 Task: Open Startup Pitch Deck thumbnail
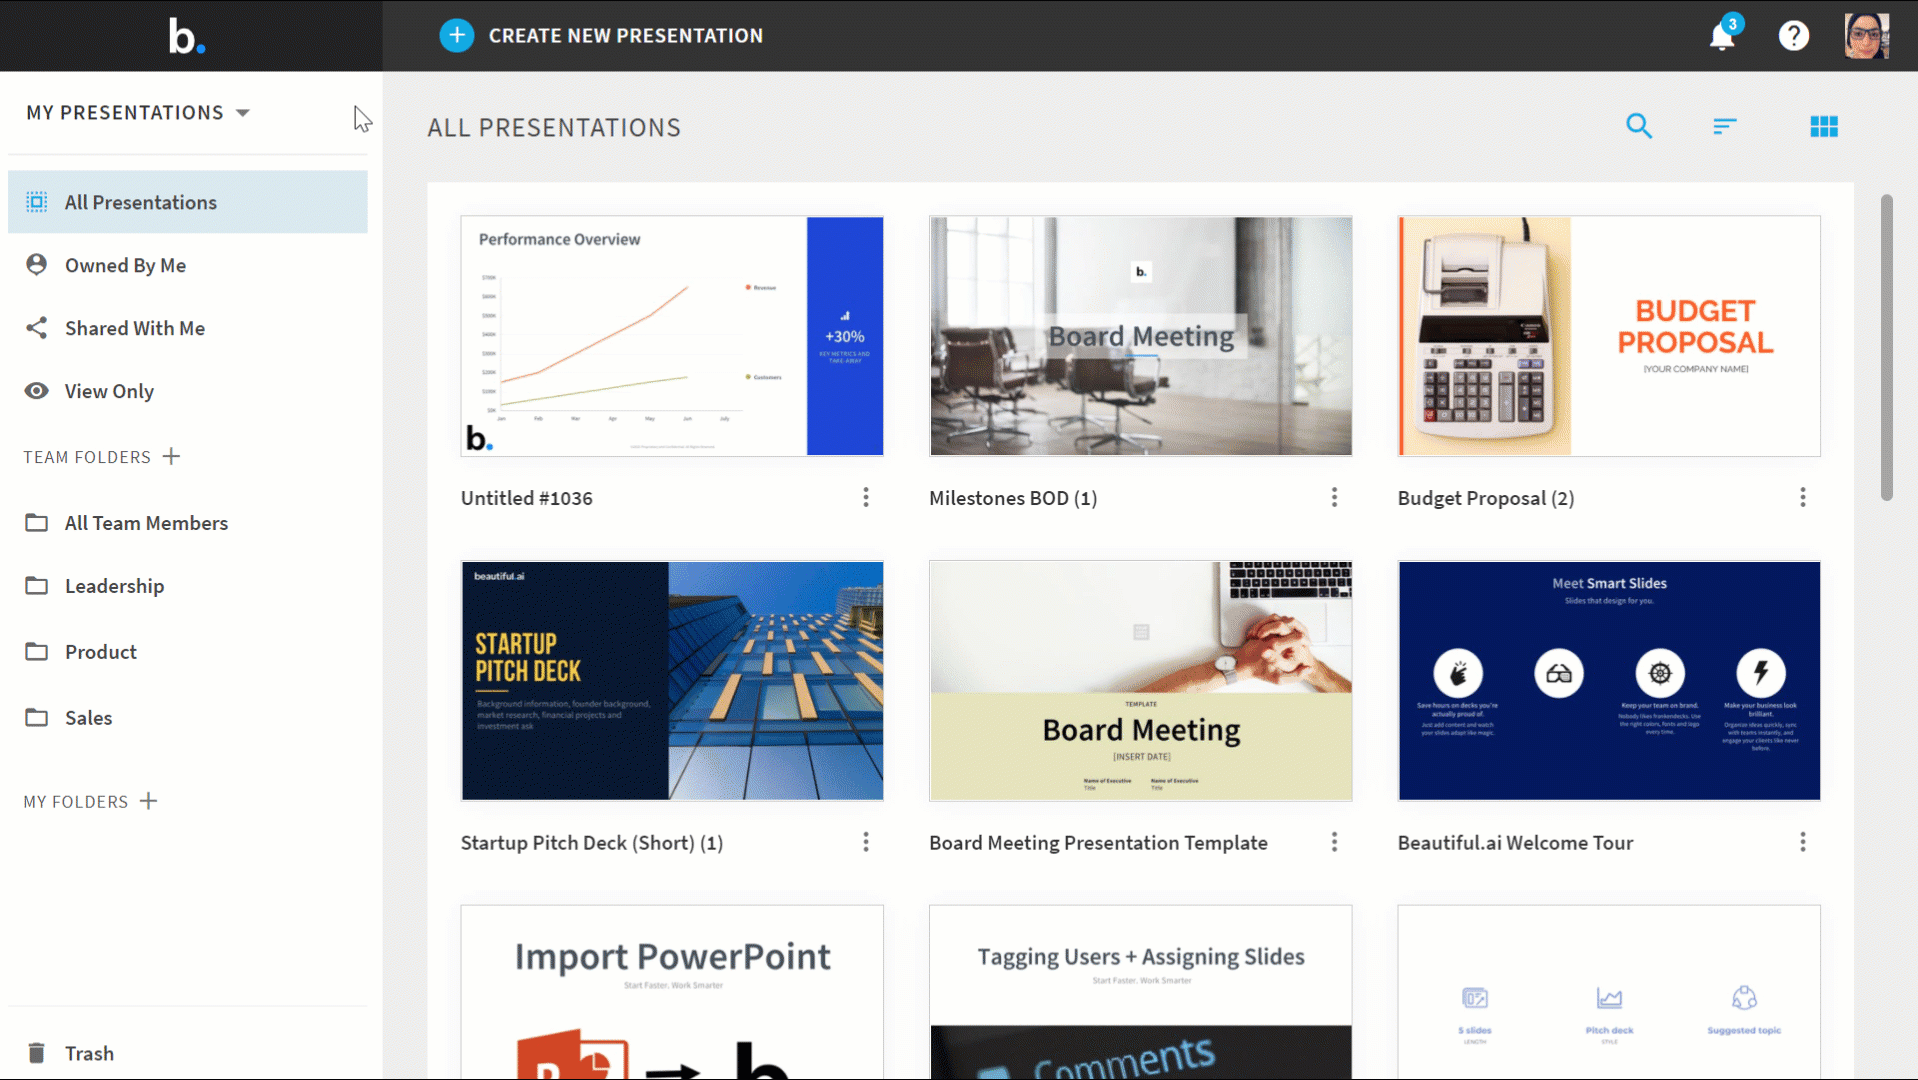coord(672,681)
